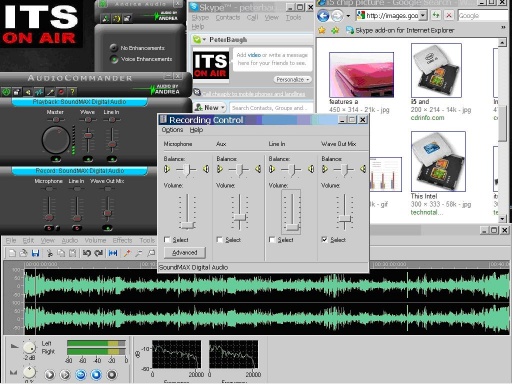Click the Cut scissors icon in the audio editor toolbar
The height and width of the screenshot is (384, 512).
coord(50,253)
